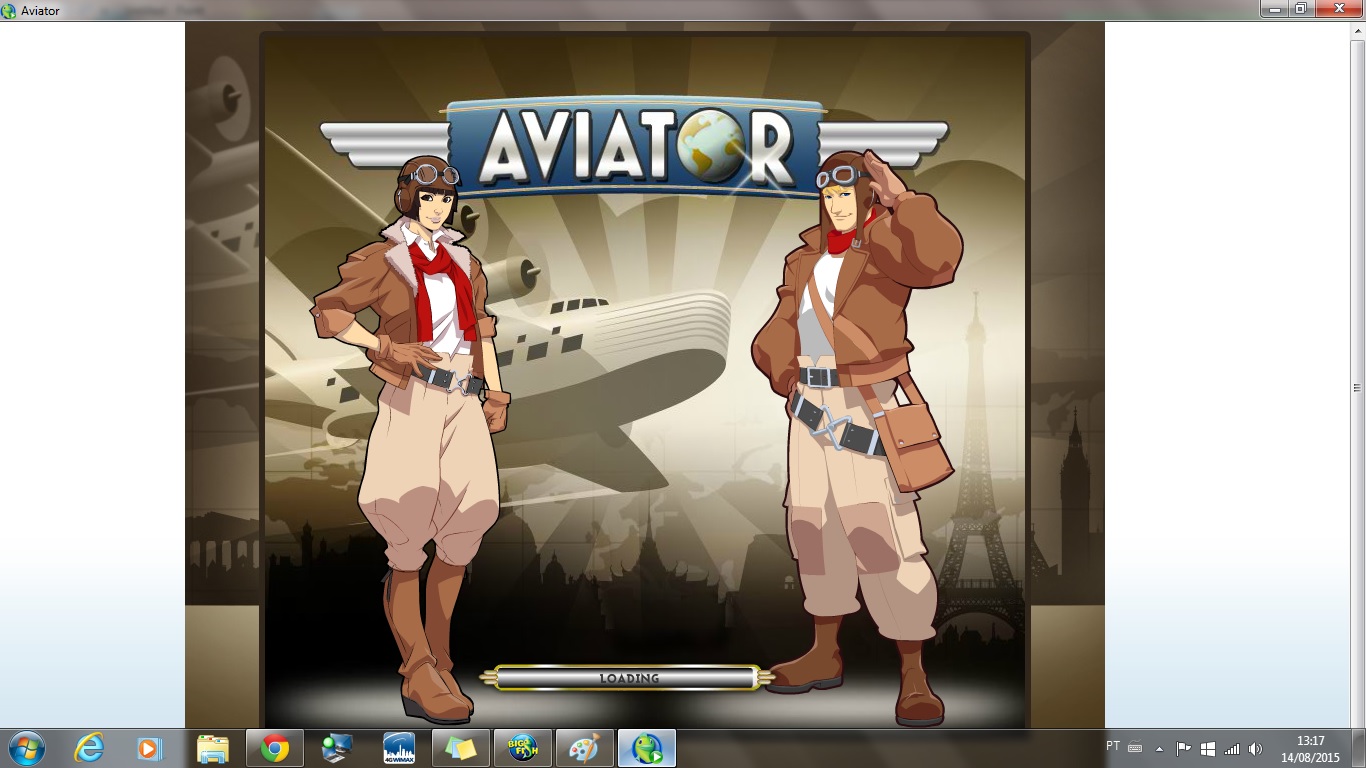The width and height of the screenshot is (1366, 768).
Task: Close the Aviator window
Action: [x=1337, y=8]
